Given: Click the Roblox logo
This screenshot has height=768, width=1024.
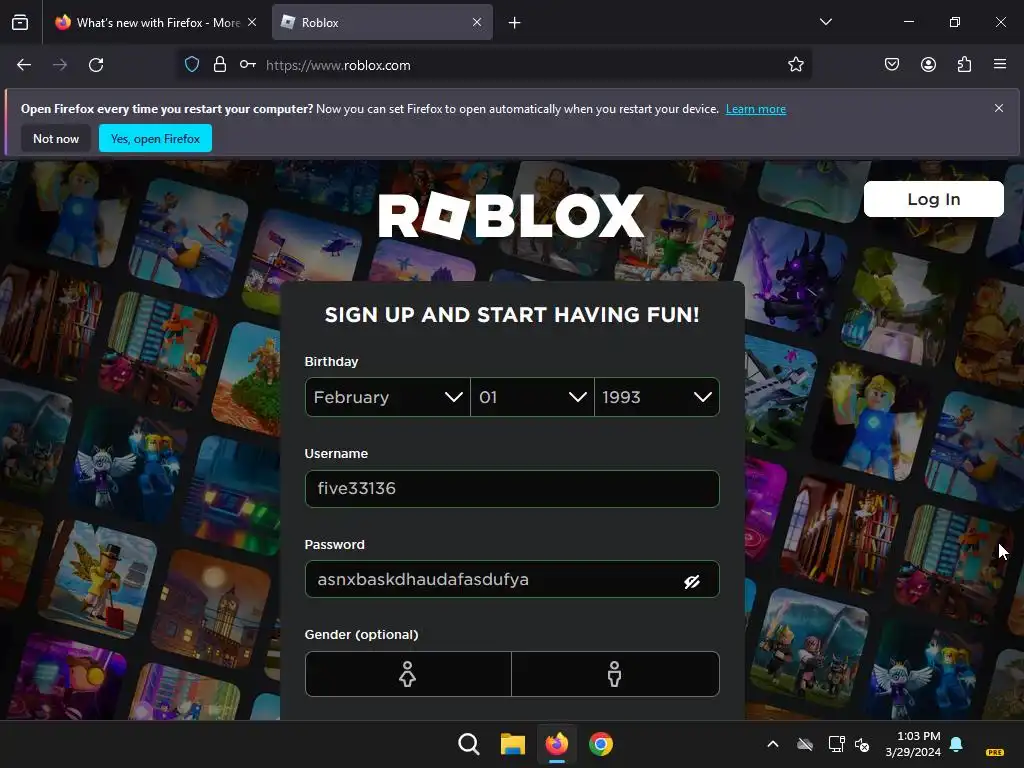Looking at the screenshot, I should (x=511, y=216).
